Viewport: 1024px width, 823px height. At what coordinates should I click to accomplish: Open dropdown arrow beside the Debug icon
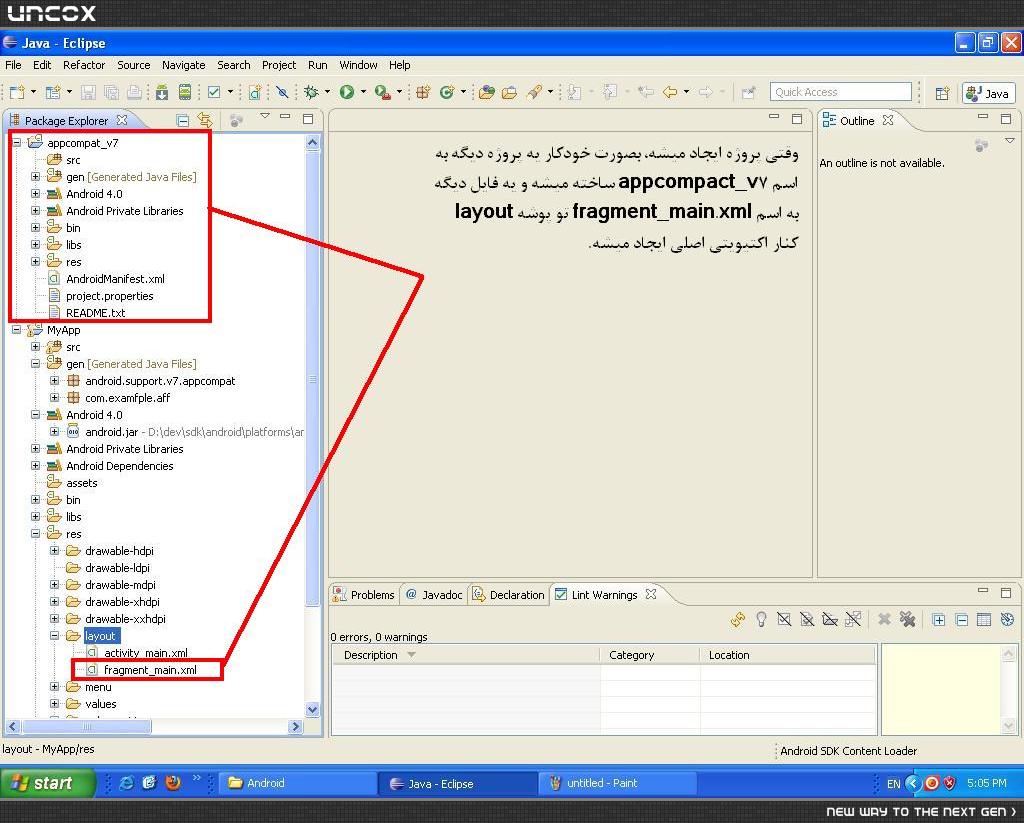click(327, 92)
